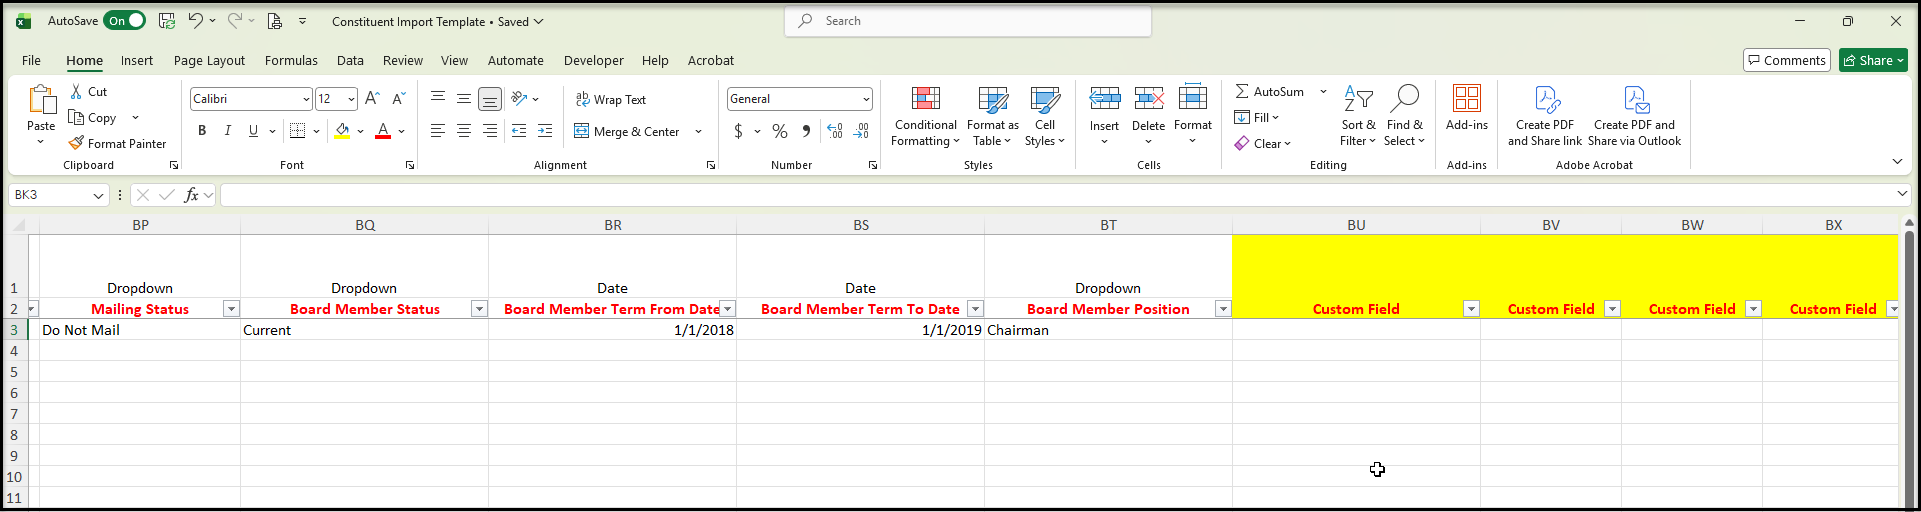Image resolution: width=1921 pixels, height=512 pixels.
Task: Open Cell Styles gallery
Action: [x=1045, y=116]
